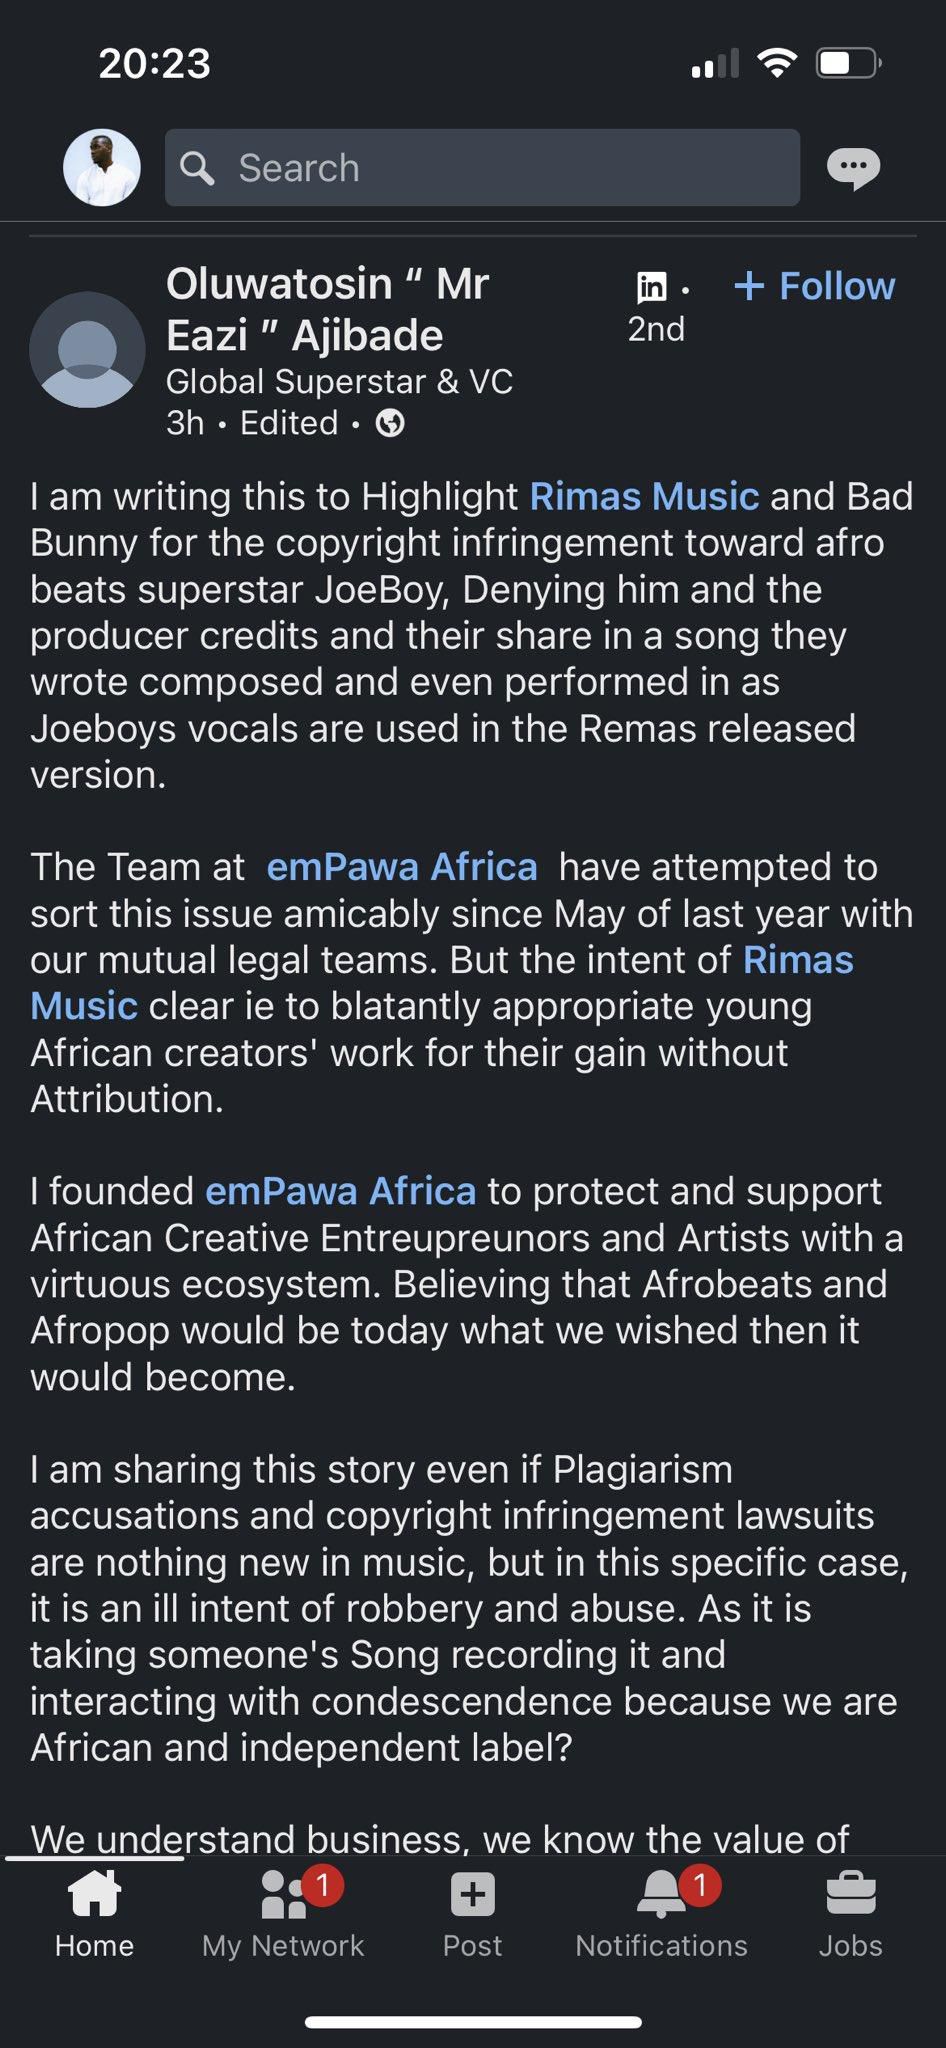Screen dimensions: 946x2048
Task: Open the Rimas Music link
Action: tap(642, 495)
